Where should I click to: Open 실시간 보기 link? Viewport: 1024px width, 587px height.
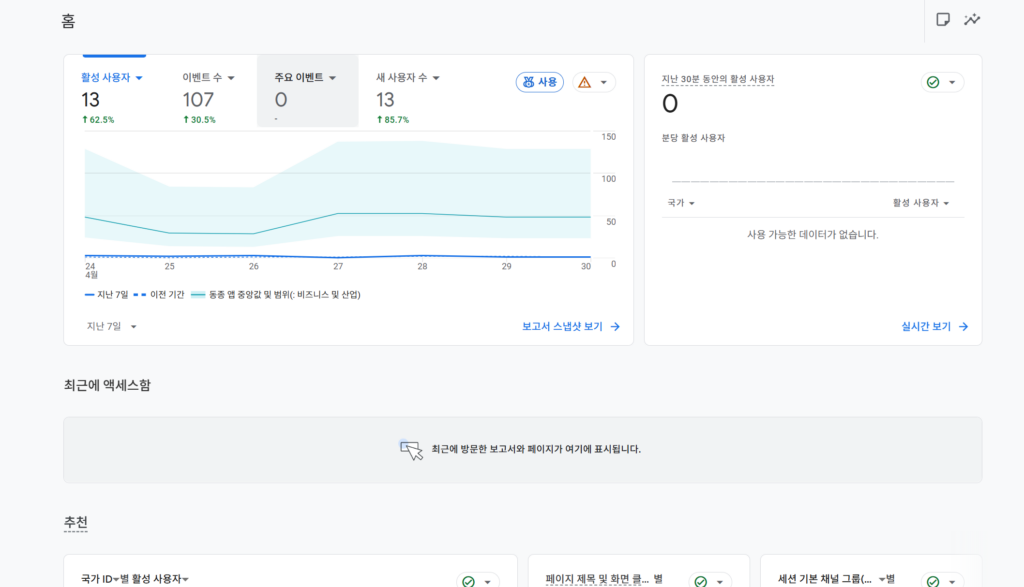(x=935, y=326)
